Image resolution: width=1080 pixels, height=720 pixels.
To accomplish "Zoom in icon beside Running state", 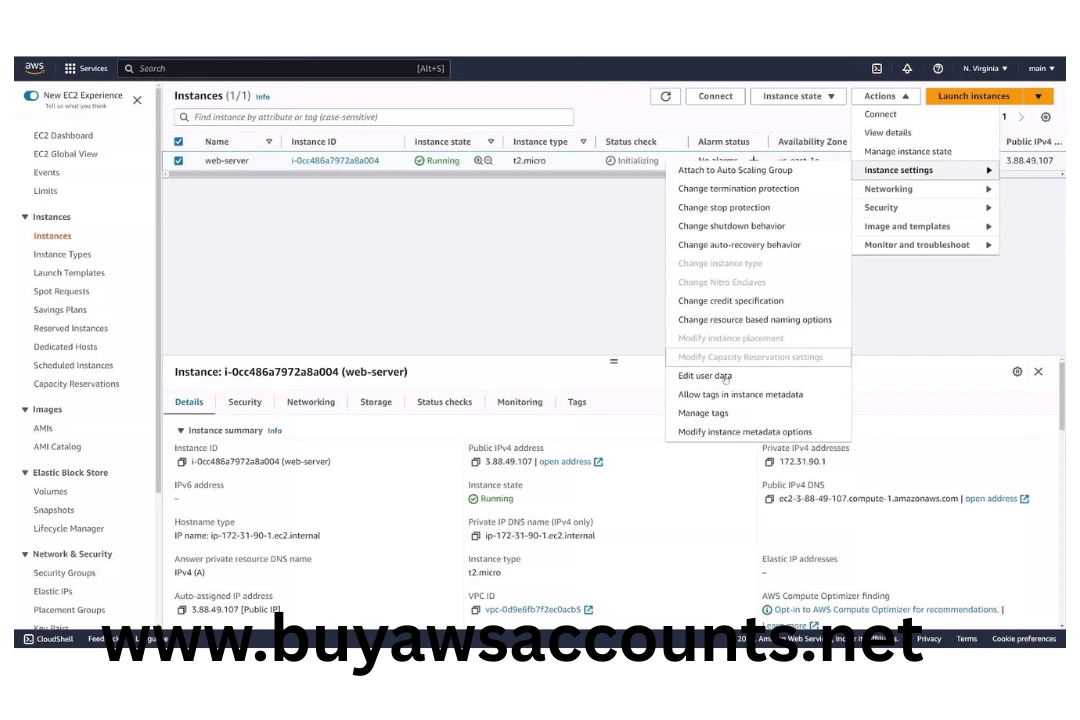I will tap(478, 161).
